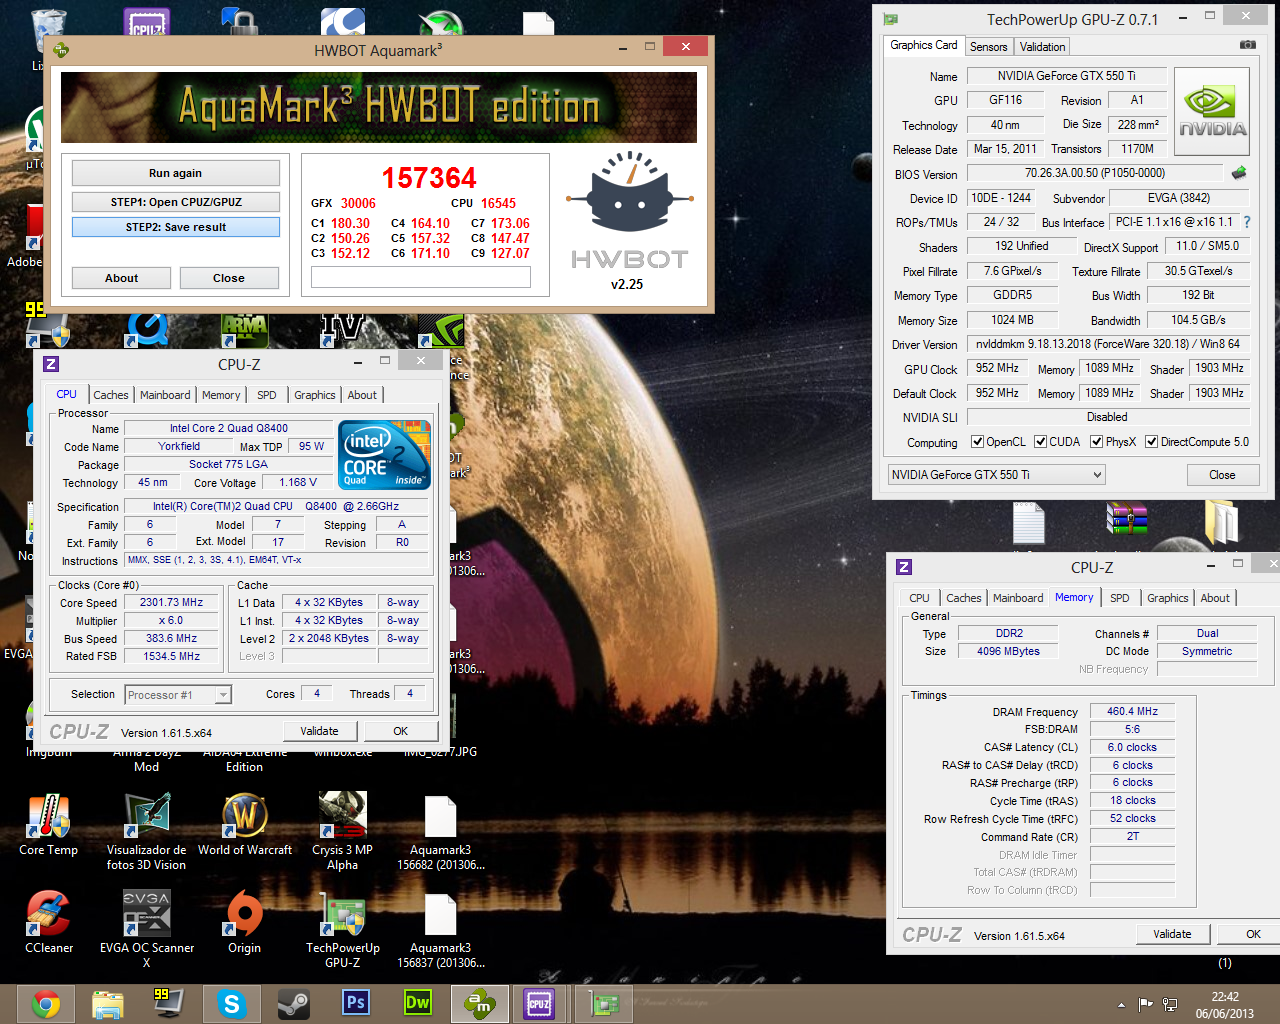Open the Graphics tab in right CPU-Z window
This screenshot has width=1280, height=1024.
1167,598
